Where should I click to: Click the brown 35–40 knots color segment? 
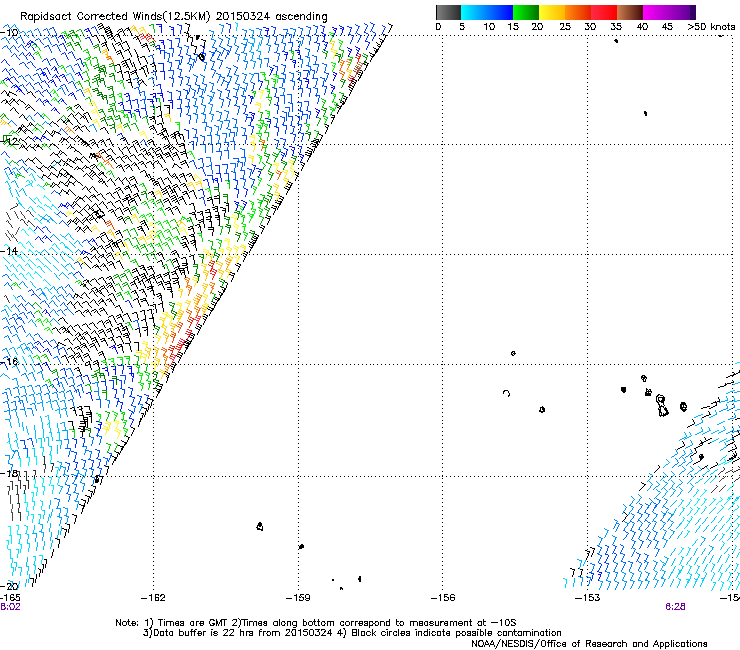click(630, 12)
